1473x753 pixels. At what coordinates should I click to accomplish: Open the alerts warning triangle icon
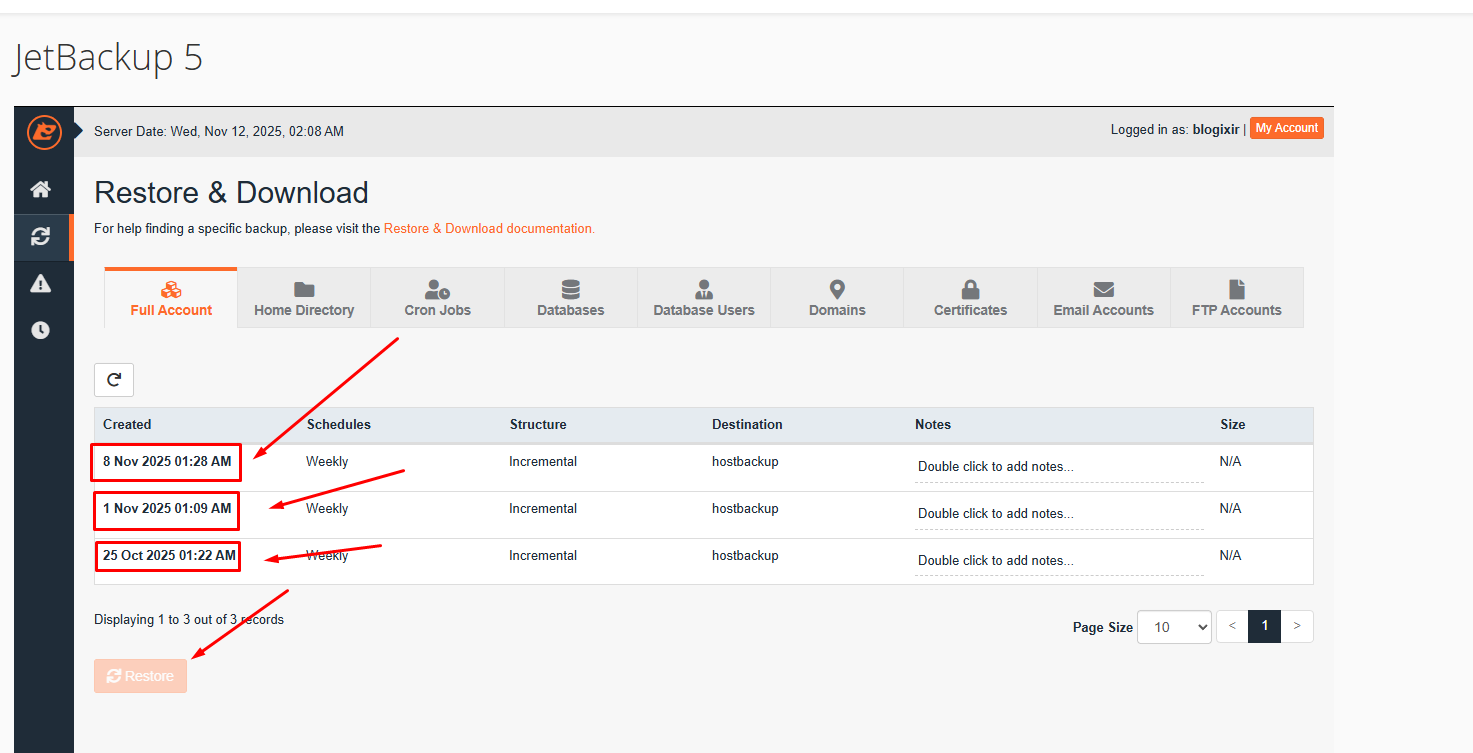click(40, 284)
